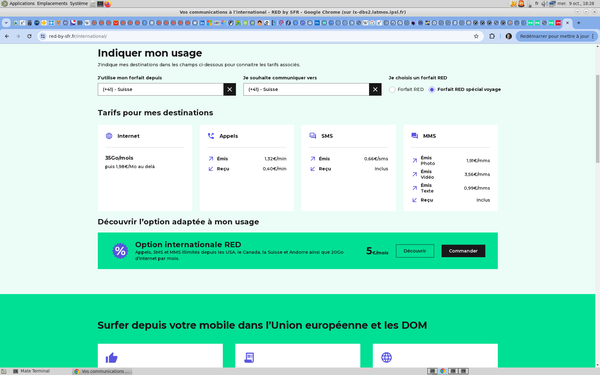600x375 pixels.
Task: Click the SMS chat bubble icon
Action: point(313,136)
